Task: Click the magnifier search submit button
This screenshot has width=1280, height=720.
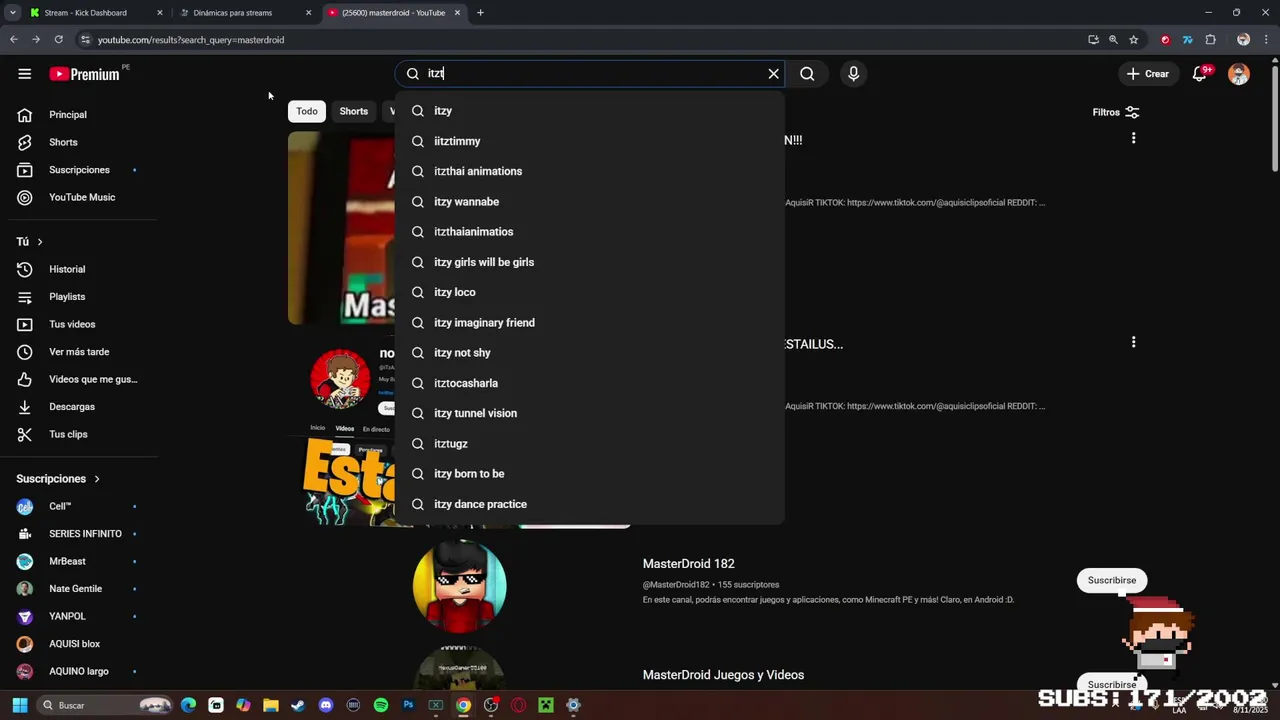Action: [807, 74]
